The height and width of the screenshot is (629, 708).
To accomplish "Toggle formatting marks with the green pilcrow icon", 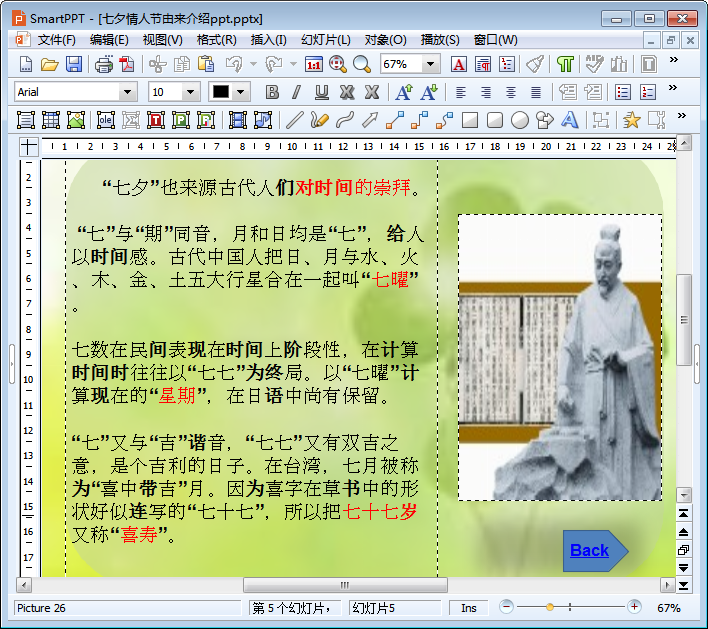I will (565, 65).
